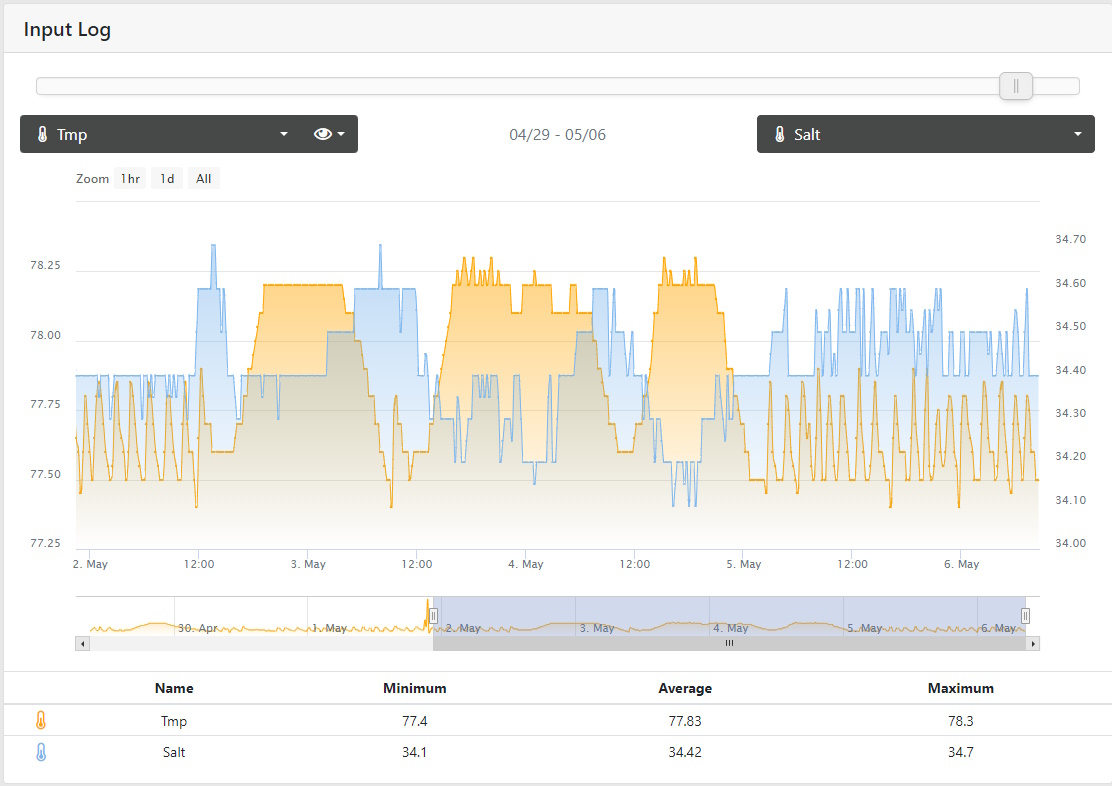The width and height of the screenshot is (1112, 786).
Task: Click the date range slider handle at top
Action: click(1016, 86)
